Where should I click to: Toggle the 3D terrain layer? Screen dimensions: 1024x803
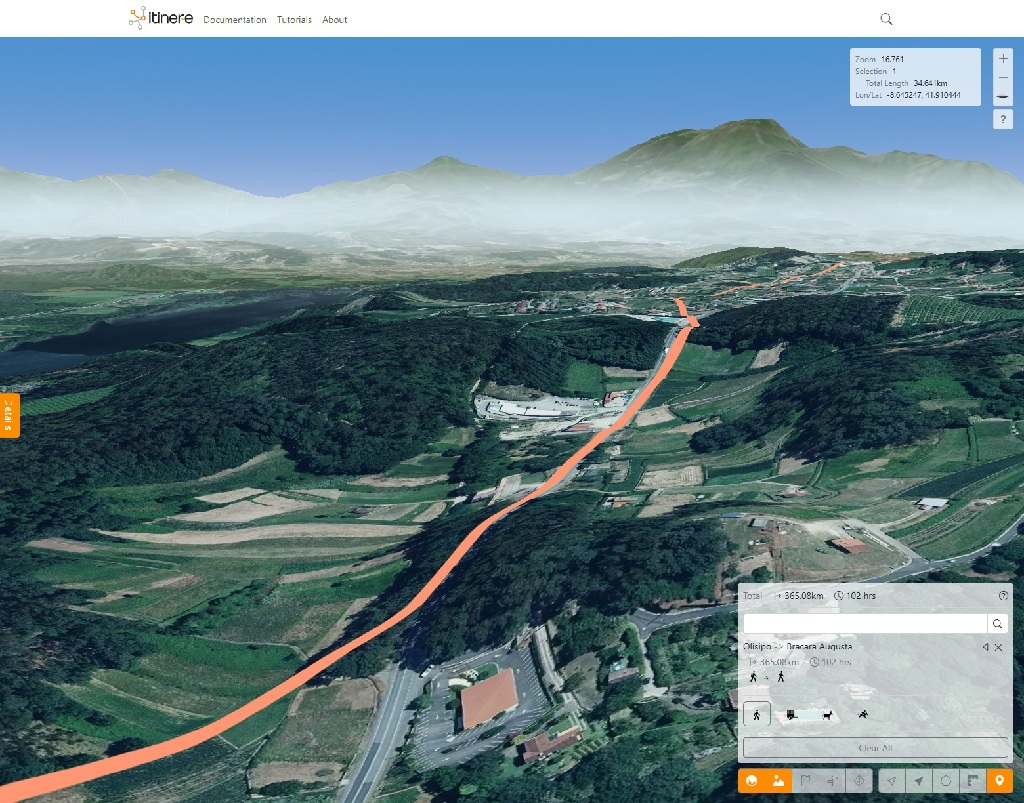[x=777, y=781]
